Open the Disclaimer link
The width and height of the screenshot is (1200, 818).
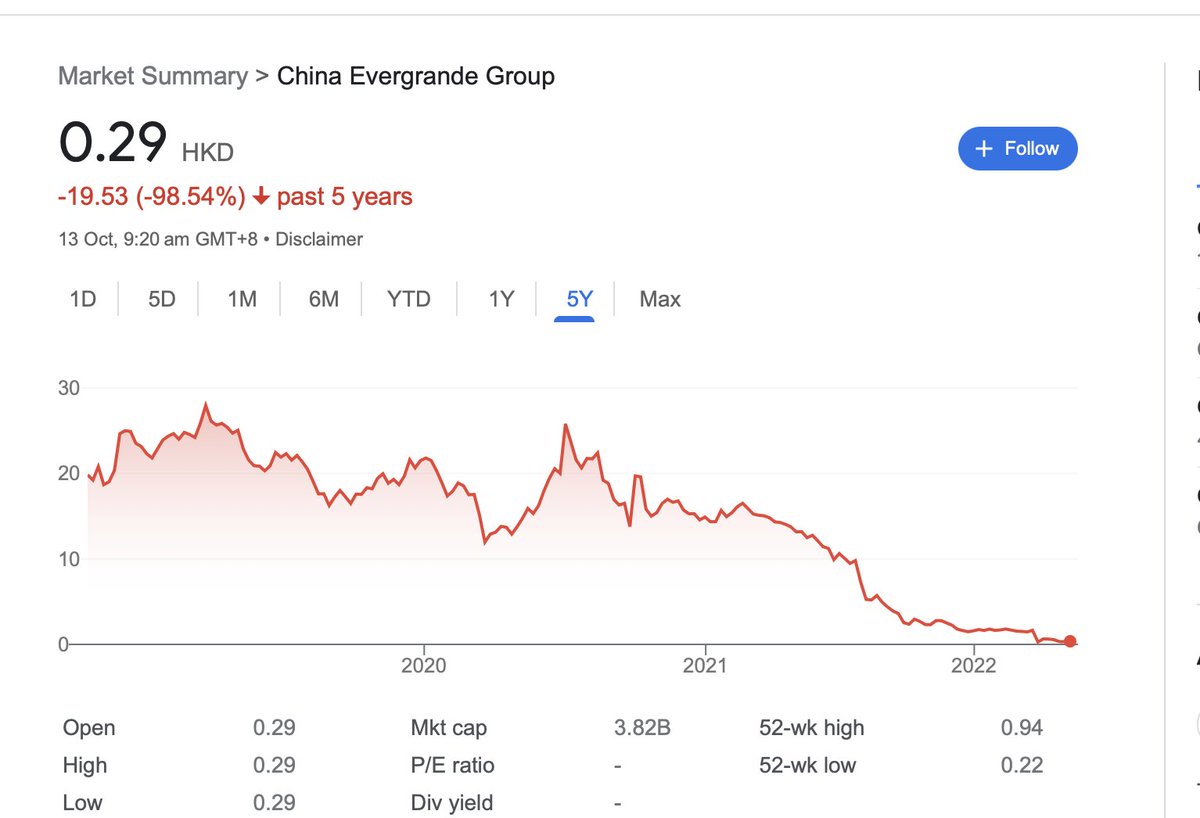point(319,239)
